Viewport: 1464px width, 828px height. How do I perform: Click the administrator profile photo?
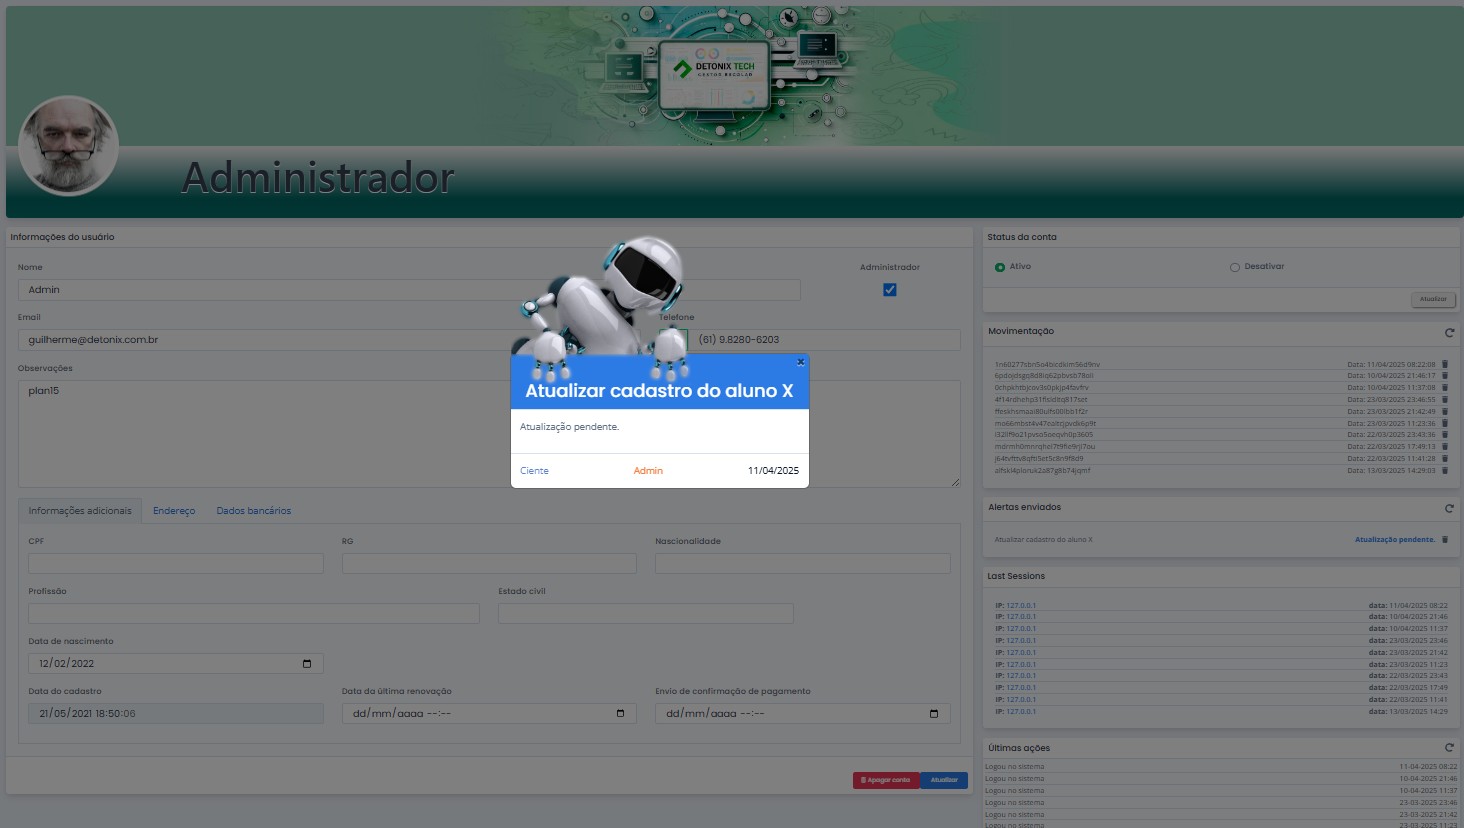click(x=69, y=146)
